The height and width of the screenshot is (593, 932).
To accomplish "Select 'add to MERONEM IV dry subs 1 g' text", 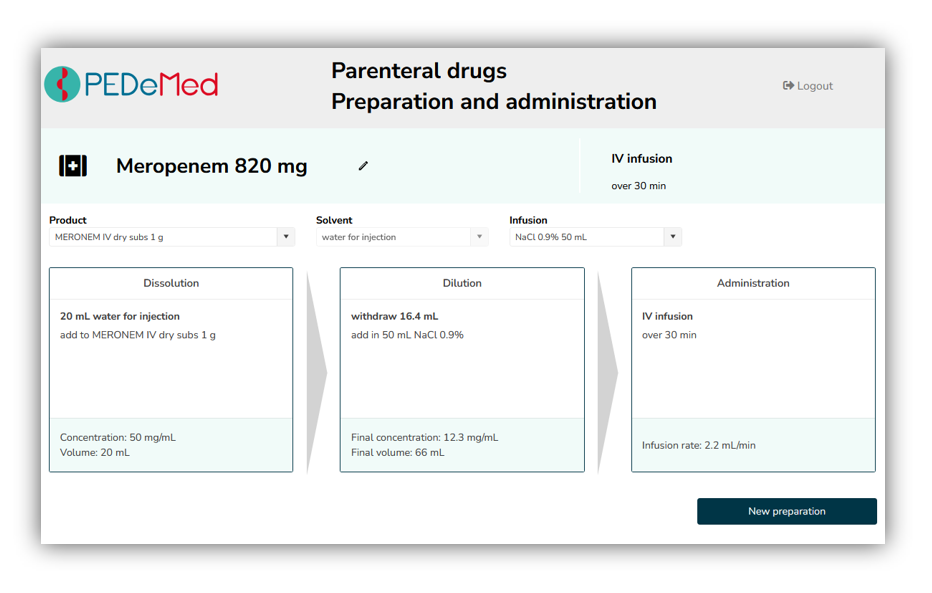I will coord(138,335).
